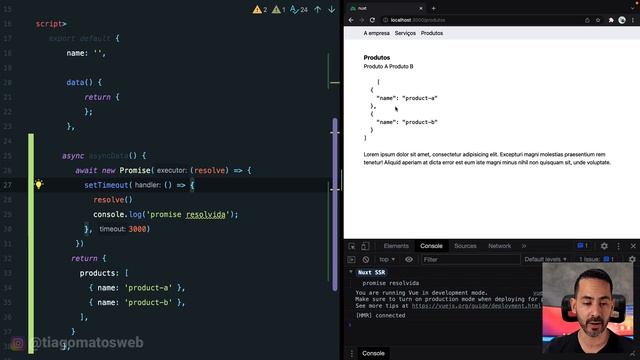The height and width of the screenshot is (360, 640).
Task: Open the browser profile avatar
Action: click(x=622, y=20)
